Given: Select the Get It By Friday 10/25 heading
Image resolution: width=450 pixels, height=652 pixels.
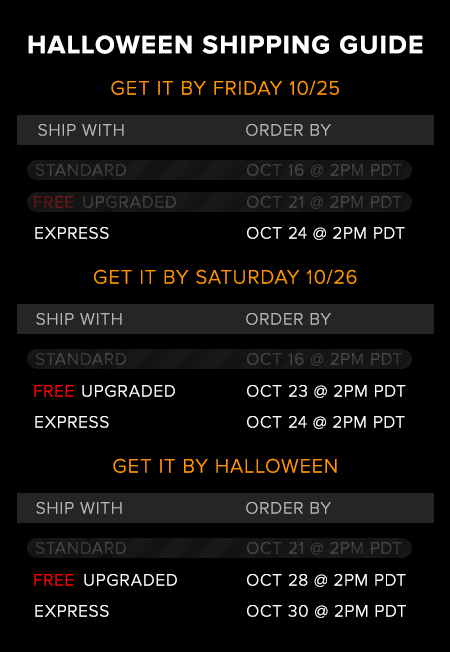Looking at the screenshot, I should click(x=225, y=88).
